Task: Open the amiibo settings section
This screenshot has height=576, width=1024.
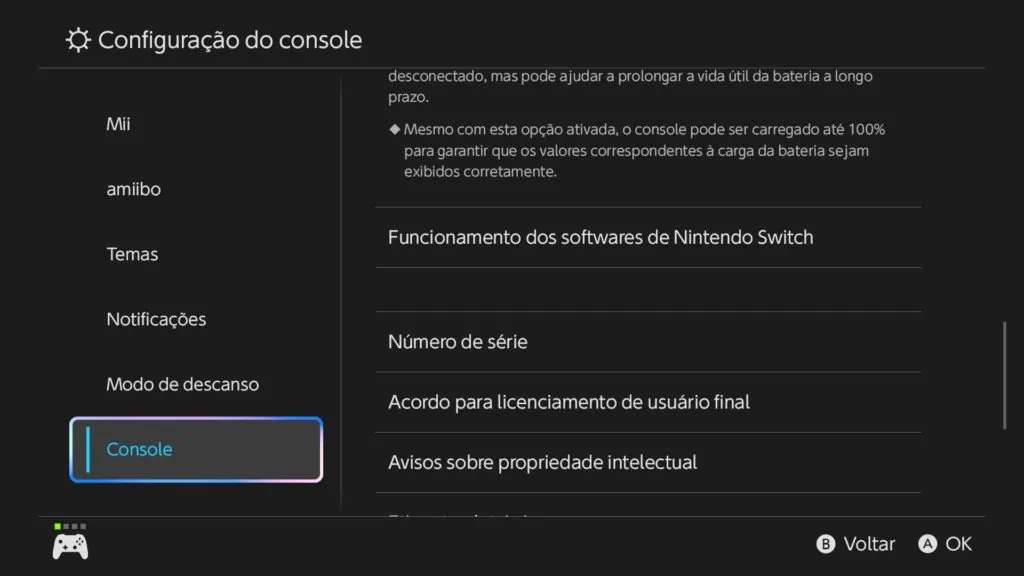Action: click(x=133, y=189)
